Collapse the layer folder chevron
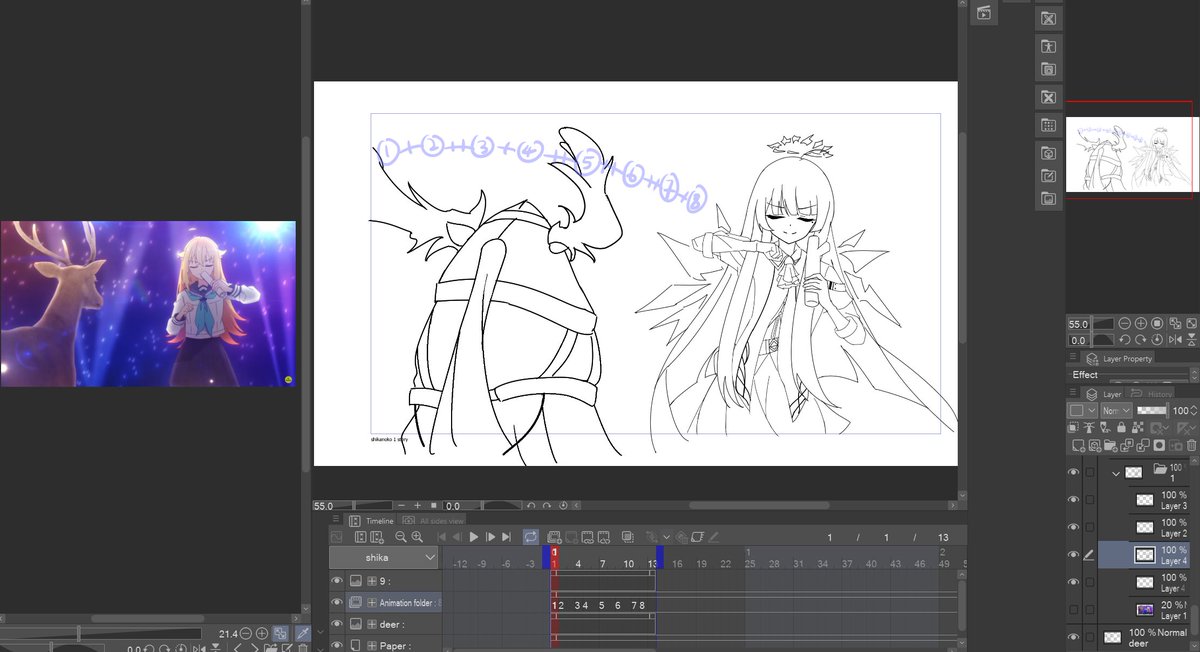Viewport: 1200px width, 652px height. point(1116,472)
